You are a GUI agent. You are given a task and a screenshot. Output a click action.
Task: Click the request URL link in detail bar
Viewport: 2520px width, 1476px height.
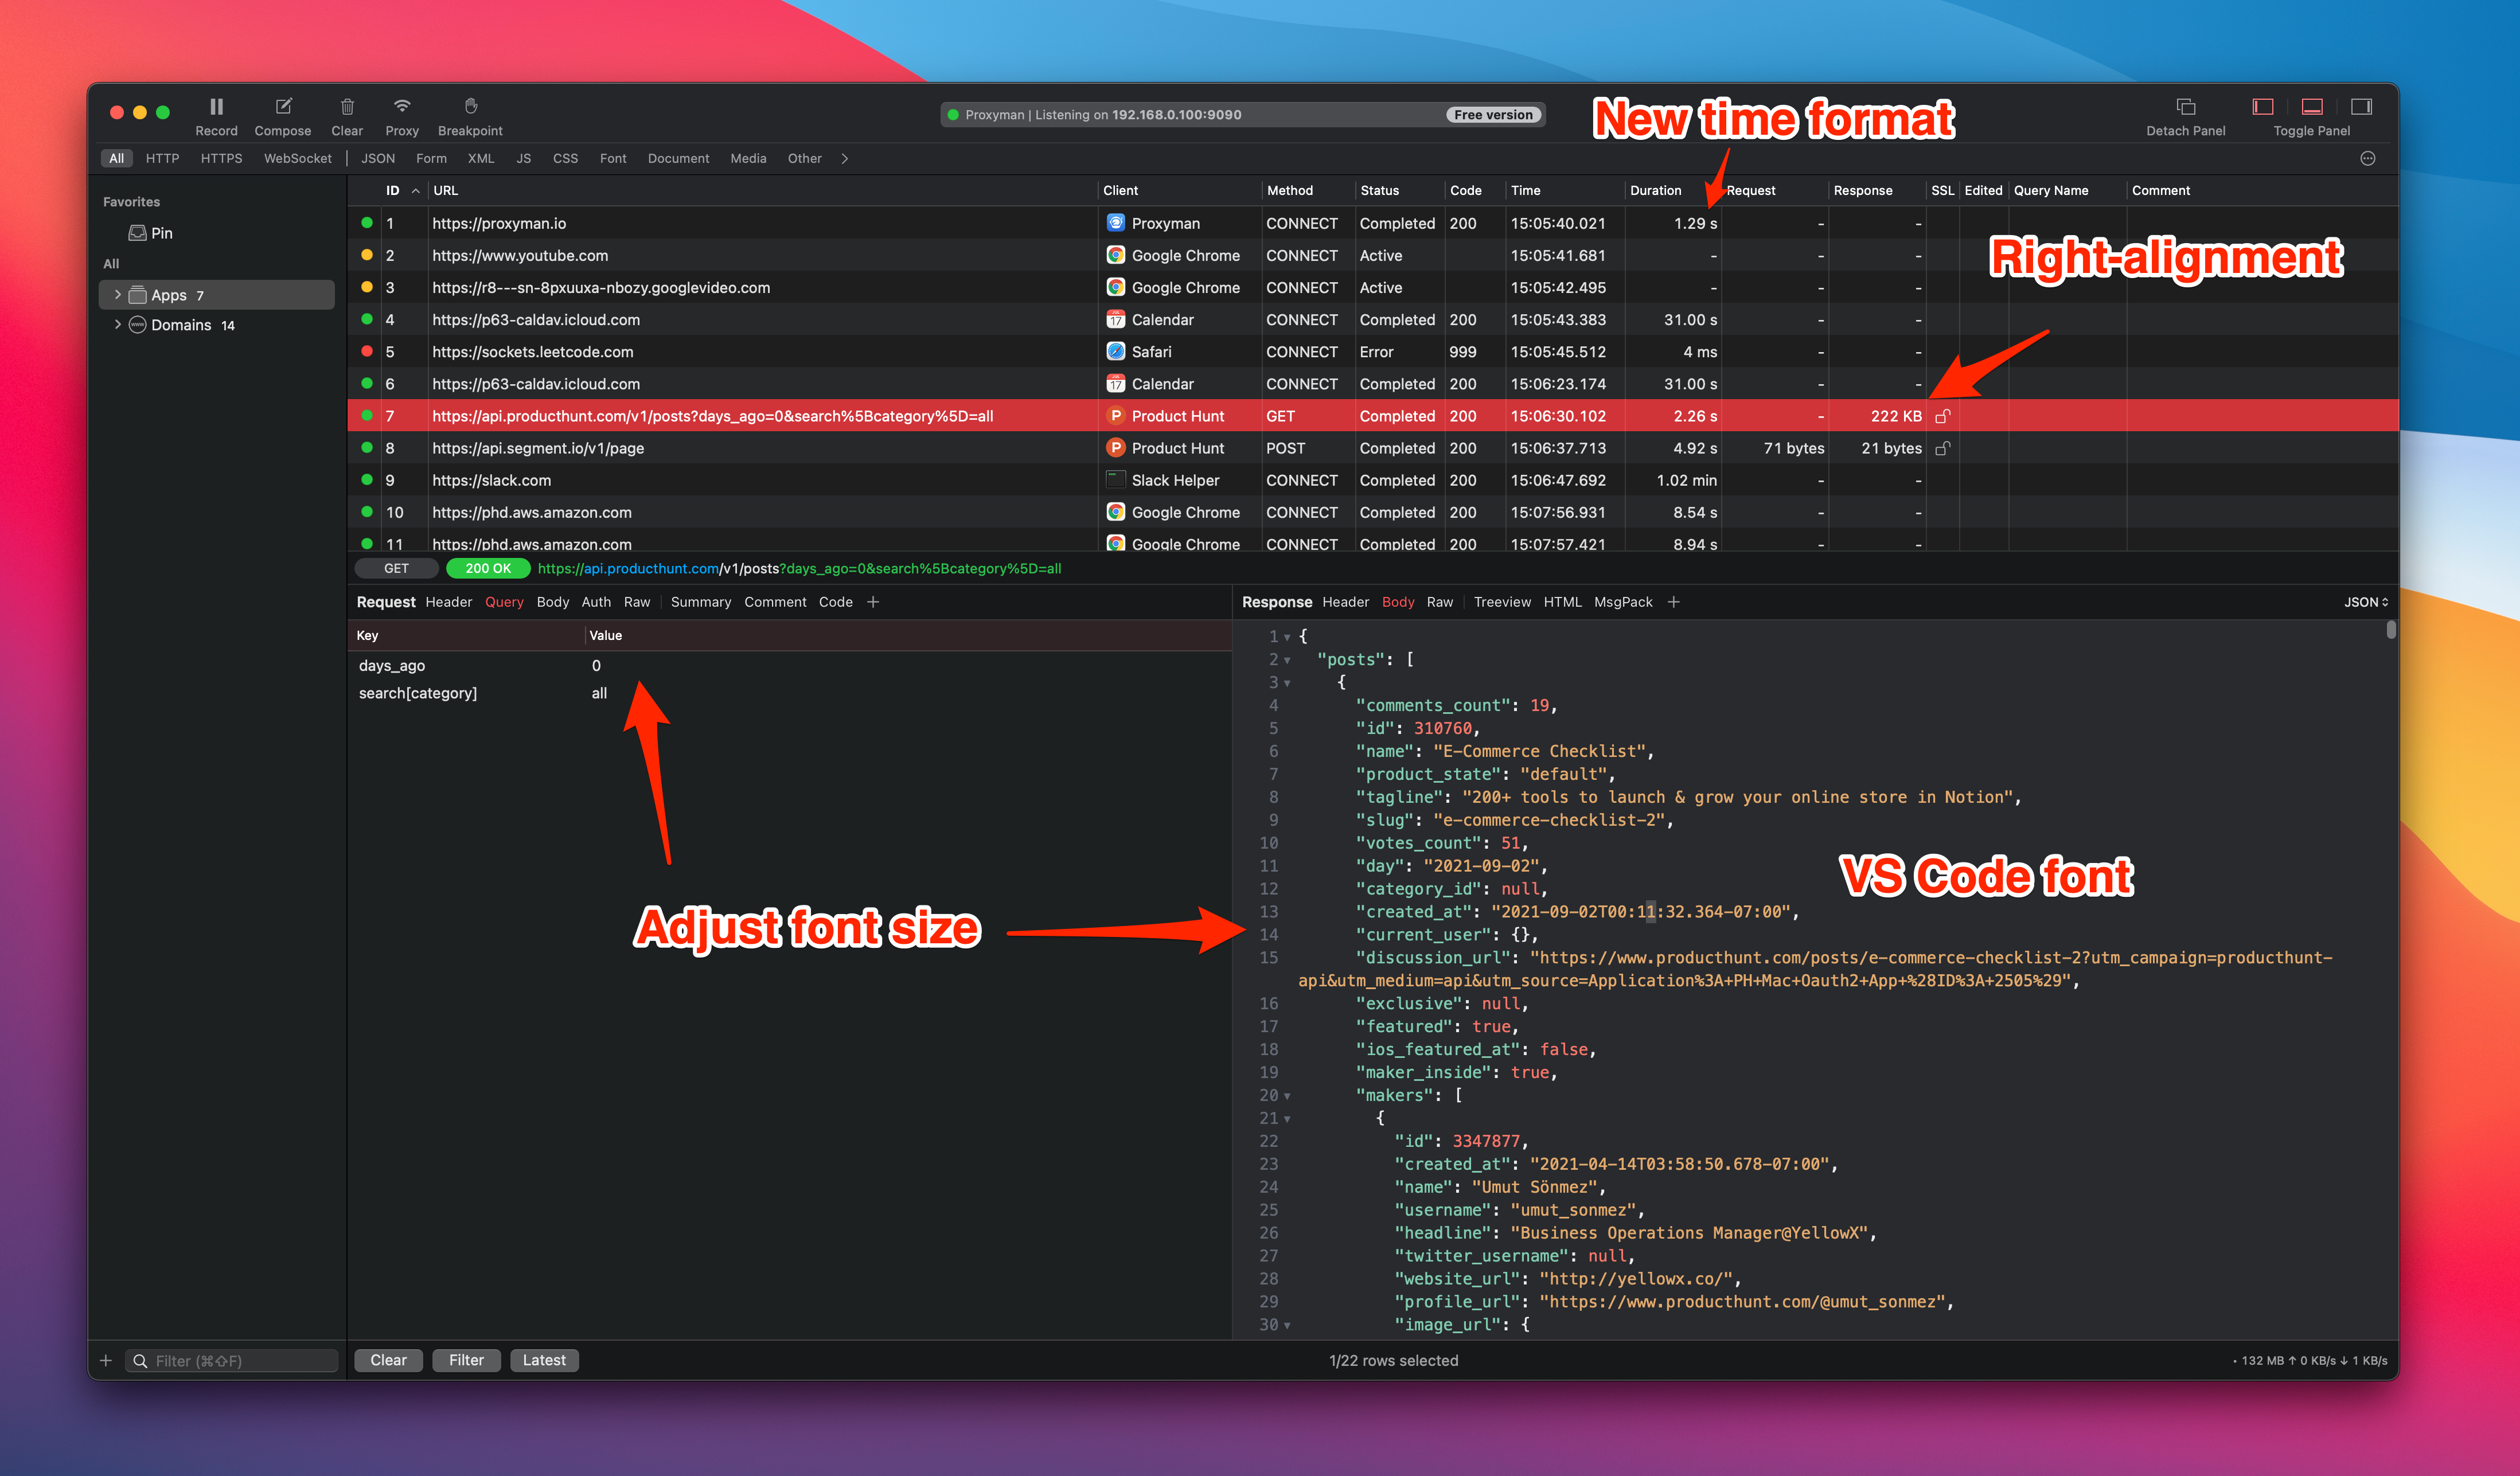coord(799,568)
